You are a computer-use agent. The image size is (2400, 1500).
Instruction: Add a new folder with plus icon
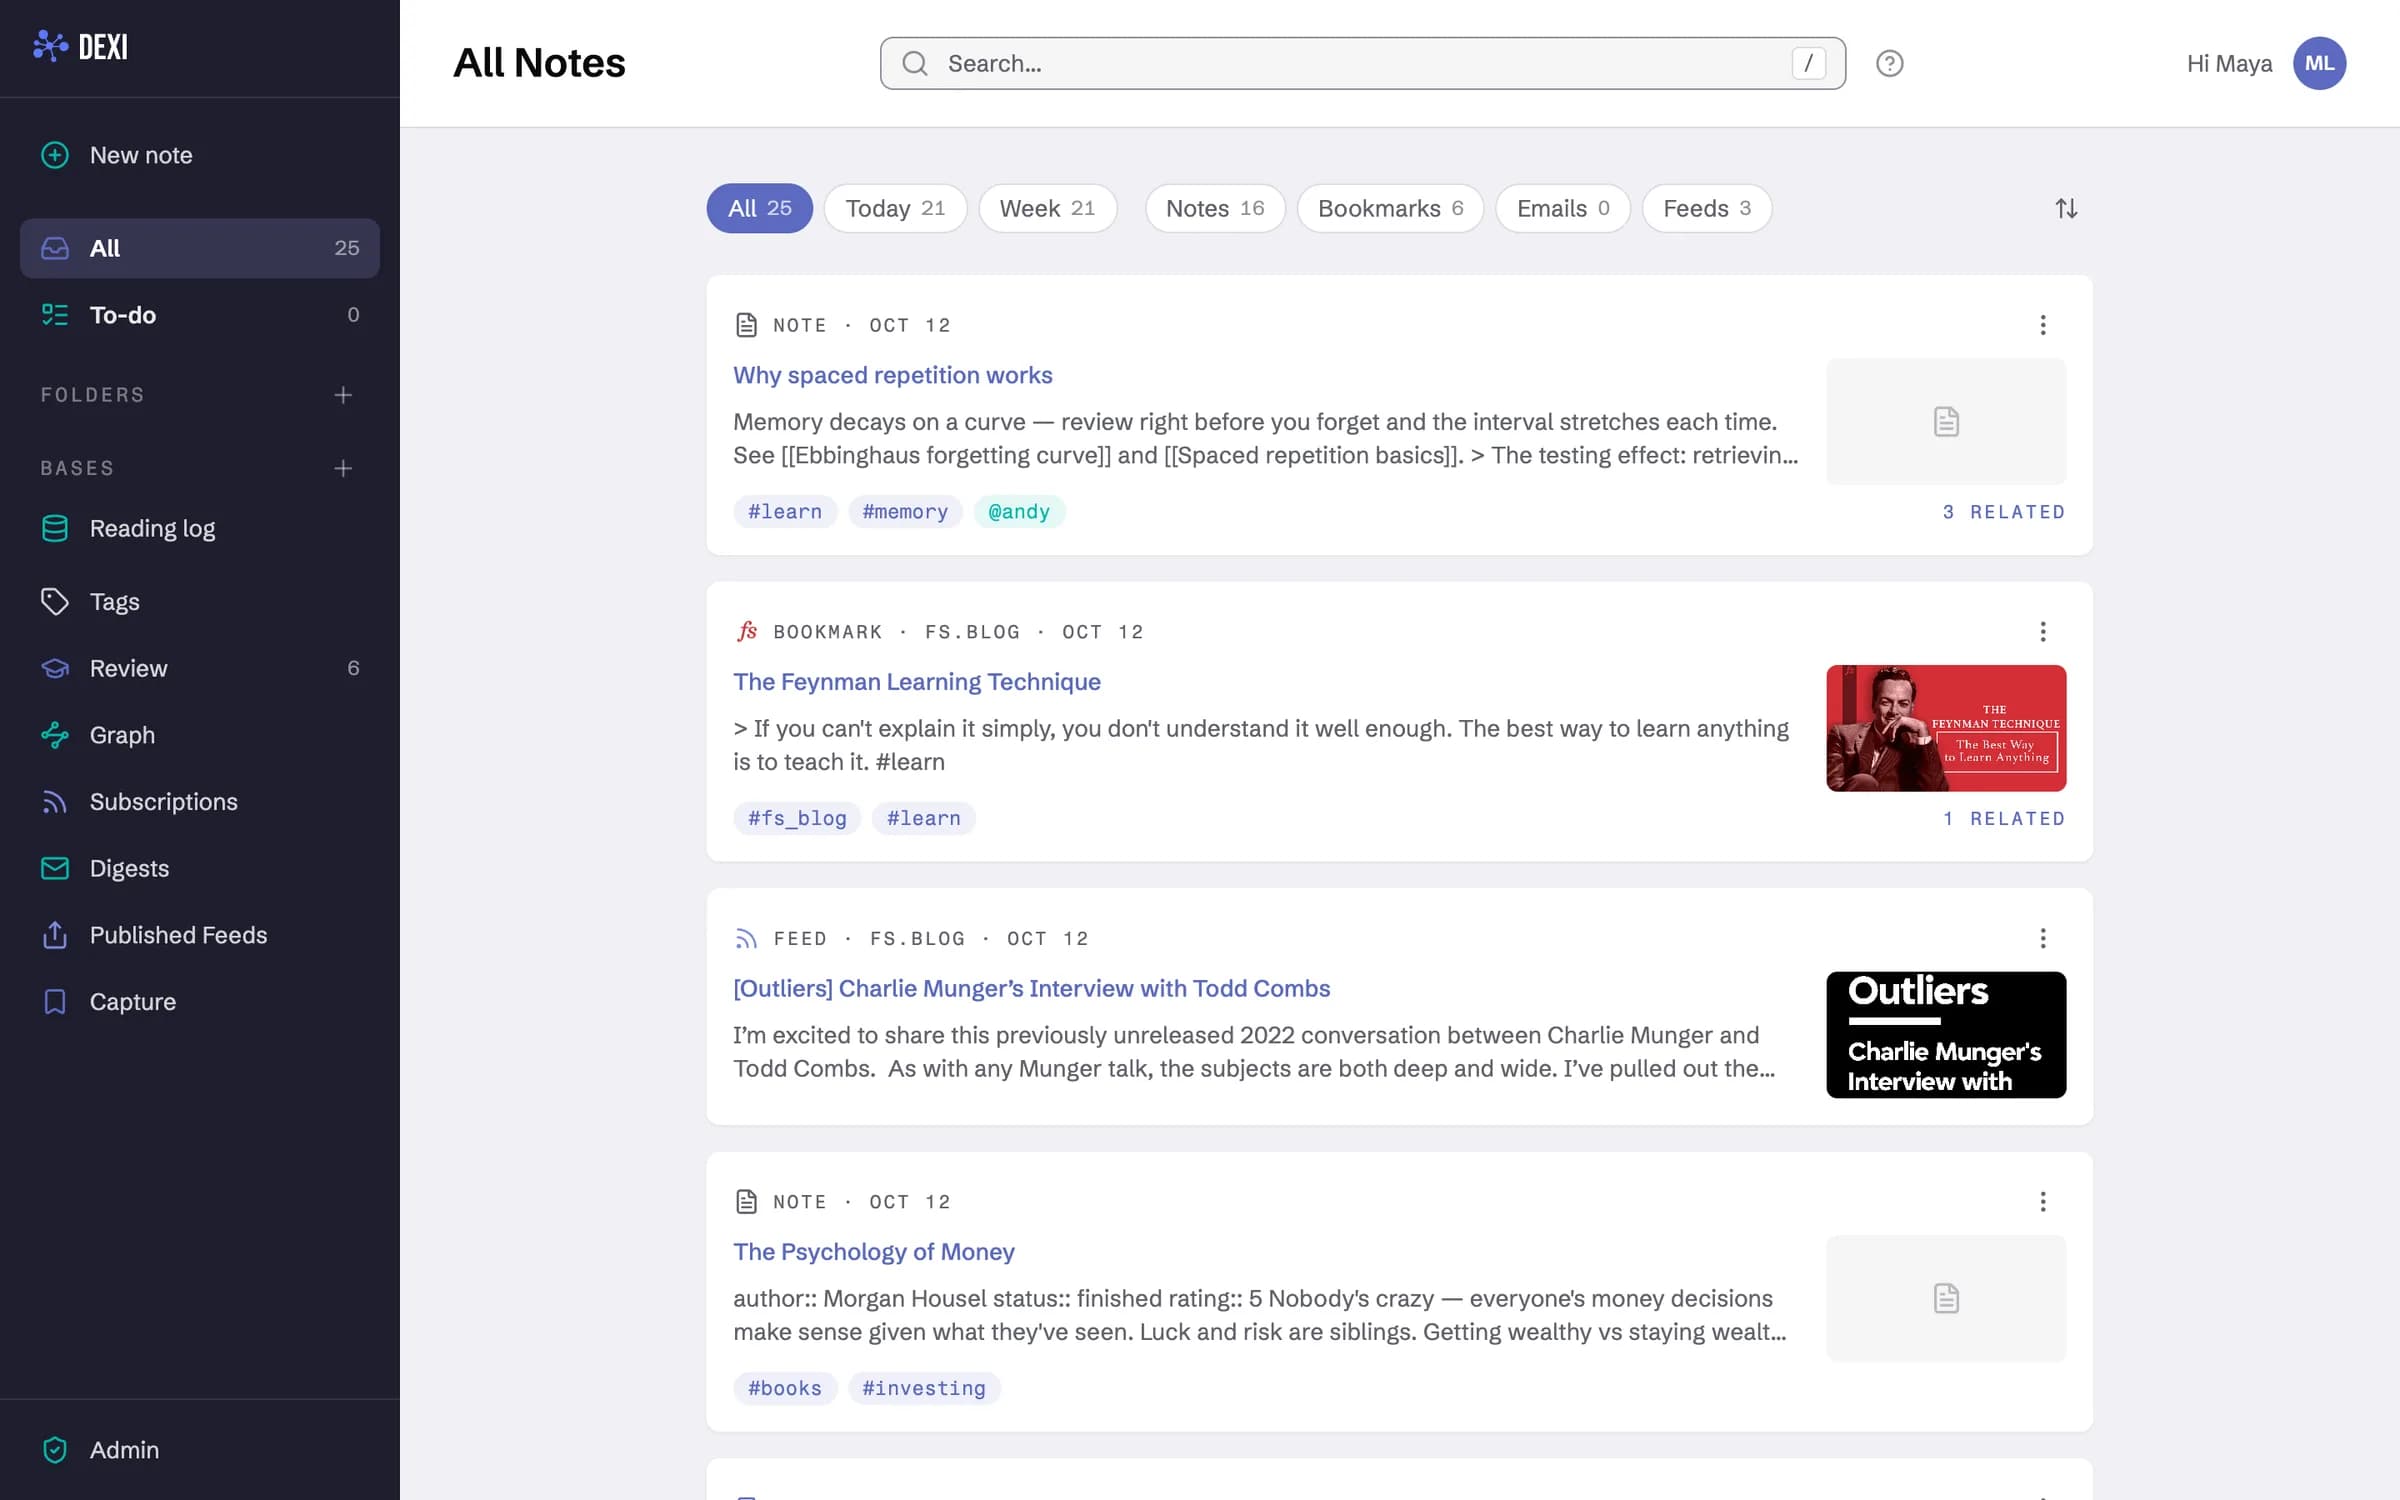coord(343,395)
